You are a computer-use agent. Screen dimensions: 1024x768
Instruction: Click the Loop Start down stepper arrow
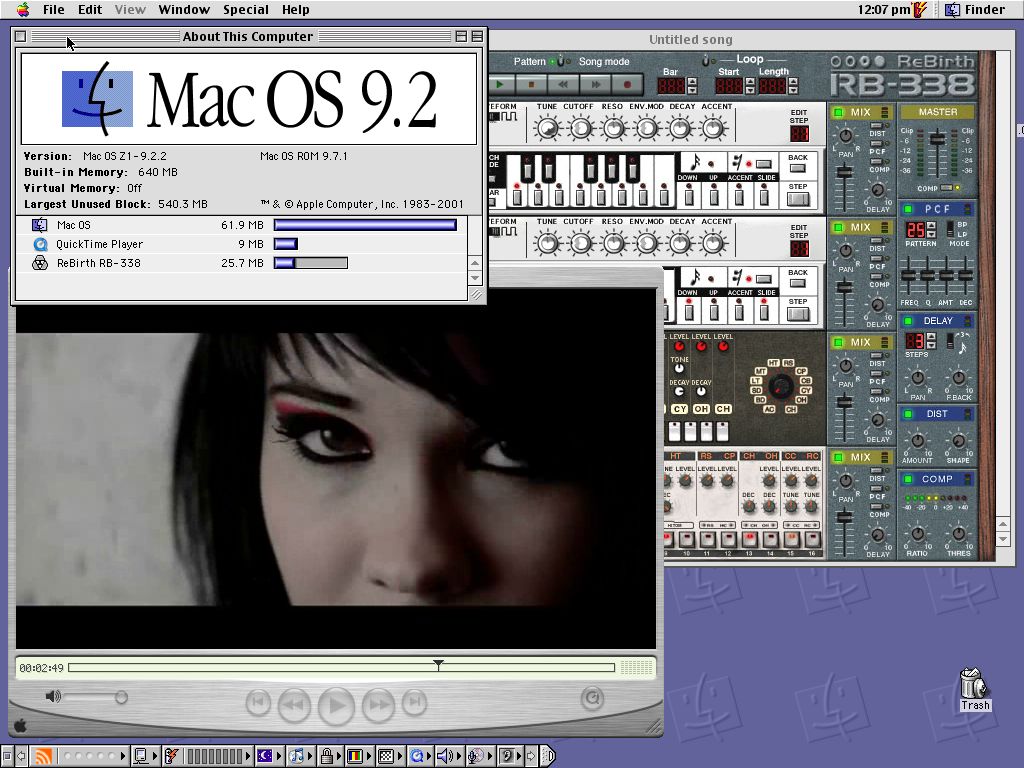[x=750, y=90]
